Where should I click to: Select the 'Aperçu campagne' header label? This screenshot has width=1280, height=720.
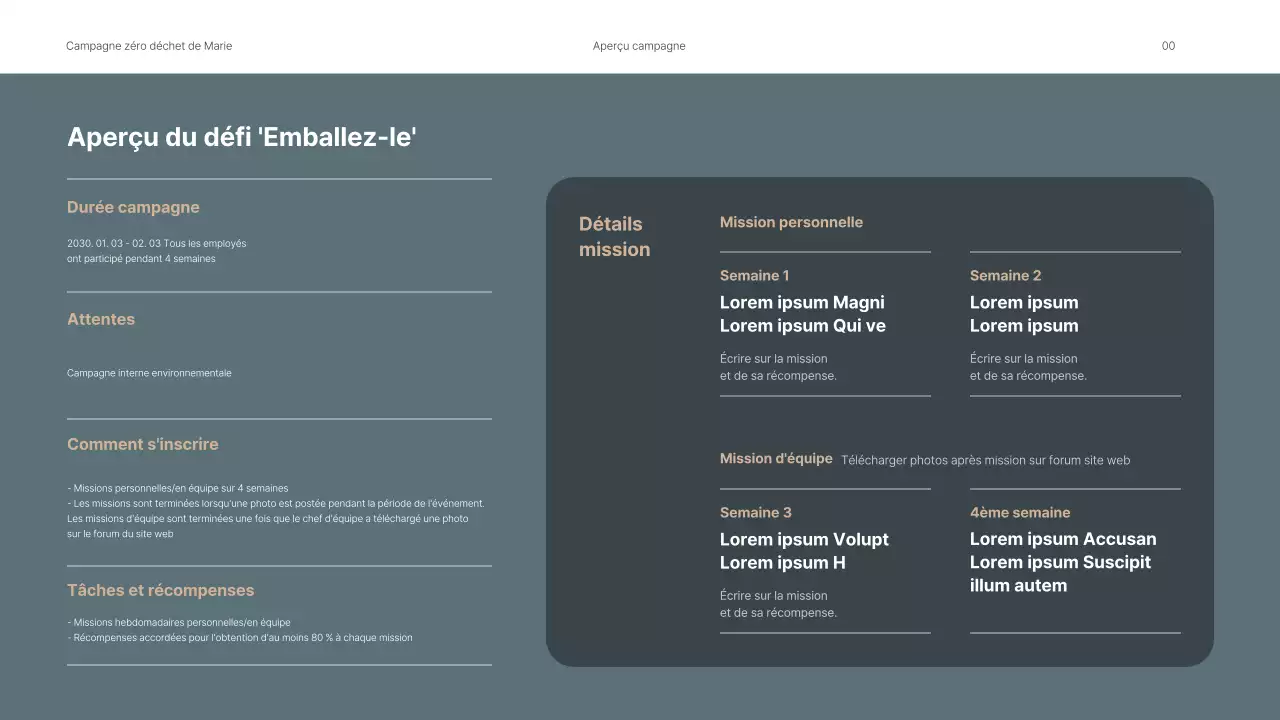639,46
